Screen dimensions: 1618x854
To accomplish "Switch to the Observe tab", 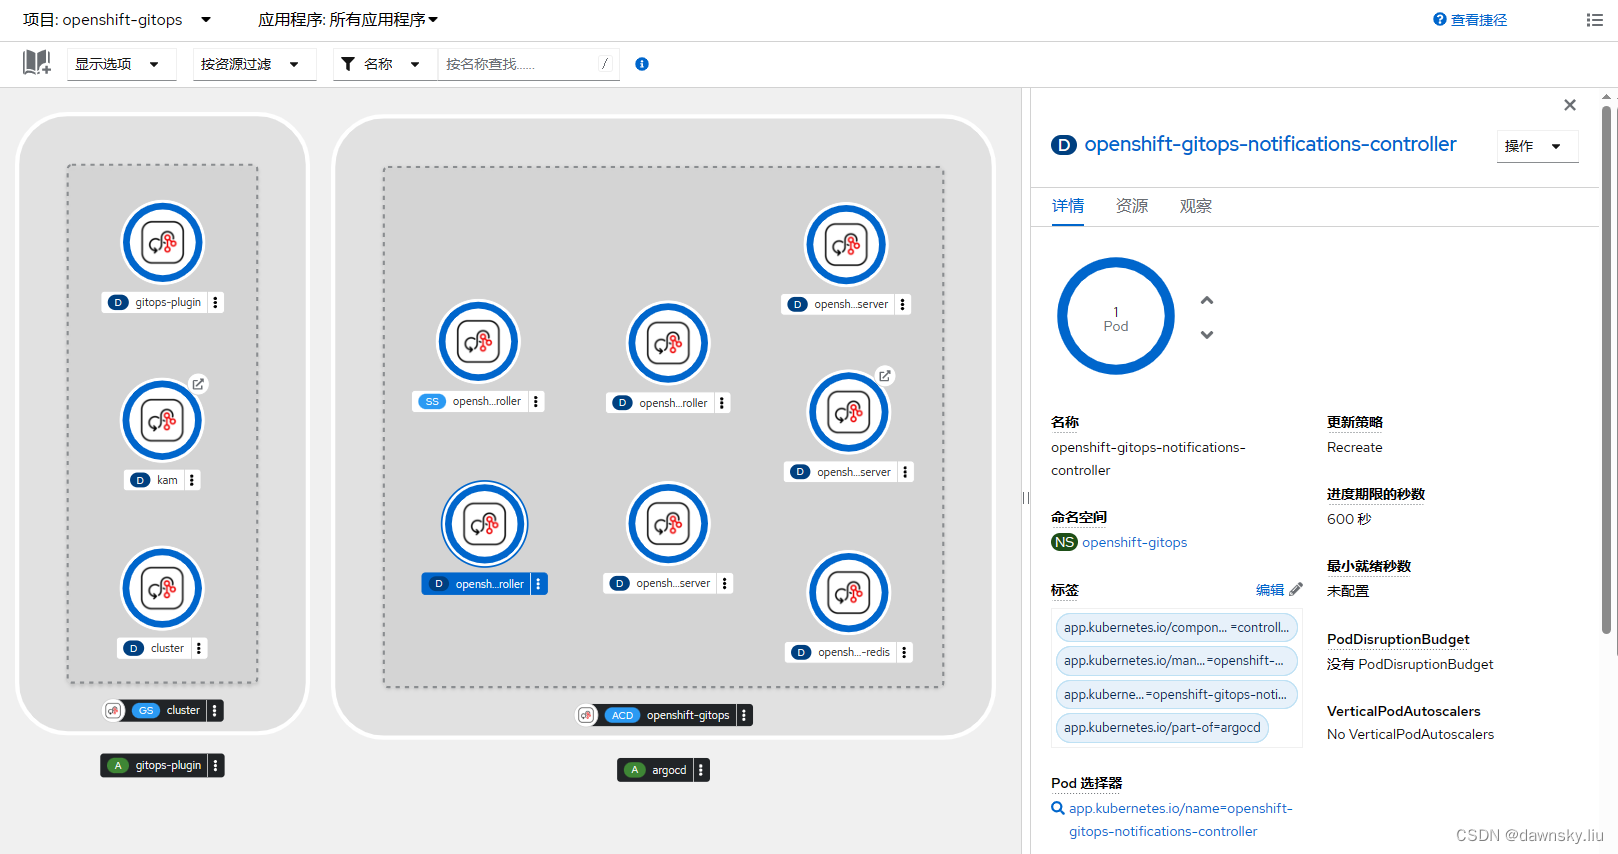I will 1195,206.
